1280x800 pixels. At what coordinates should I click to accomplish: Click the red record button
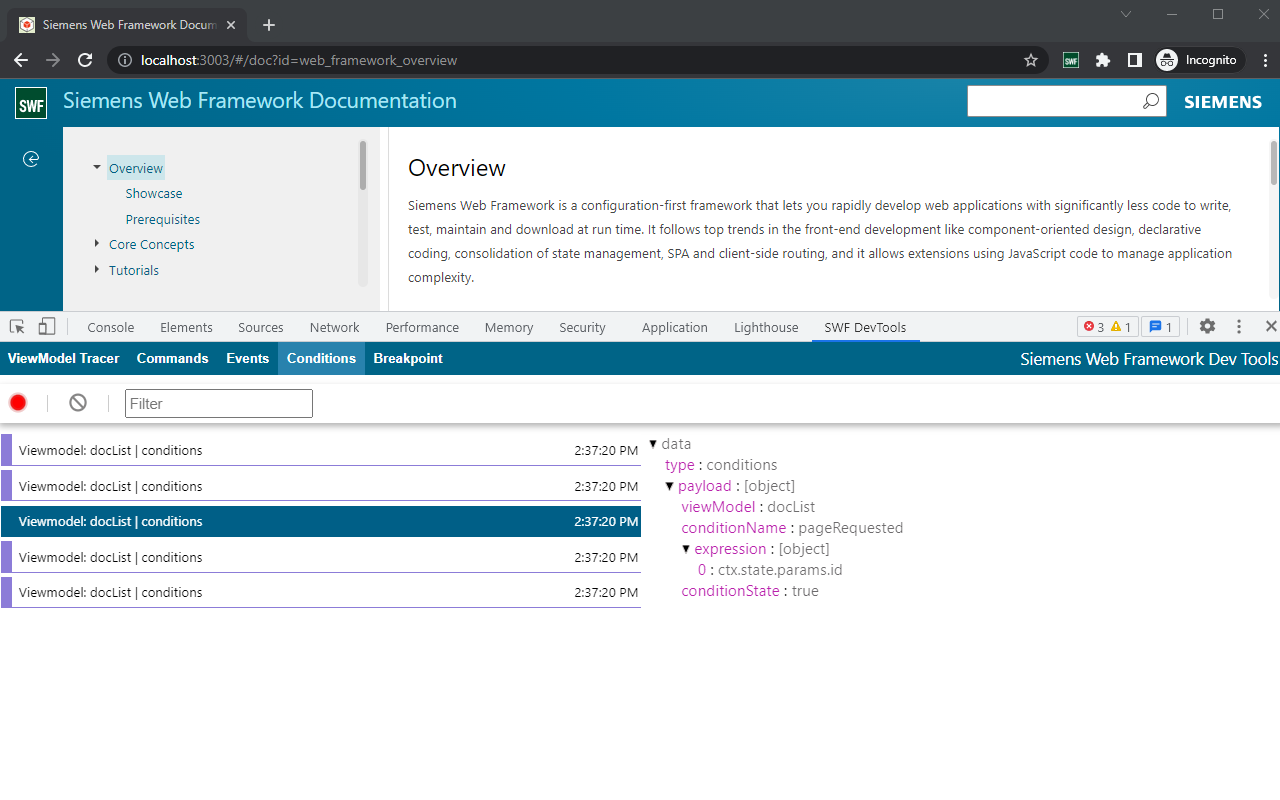tap(18, 403)
